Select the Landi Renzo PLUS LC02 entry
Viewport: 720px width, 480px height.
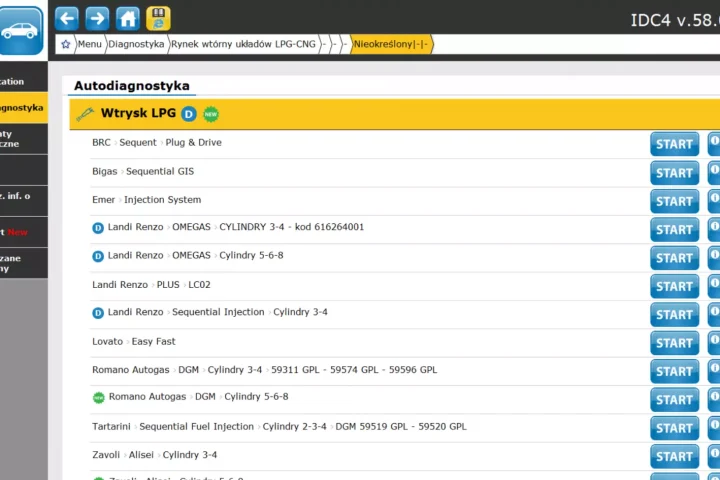tap(151, 285)
